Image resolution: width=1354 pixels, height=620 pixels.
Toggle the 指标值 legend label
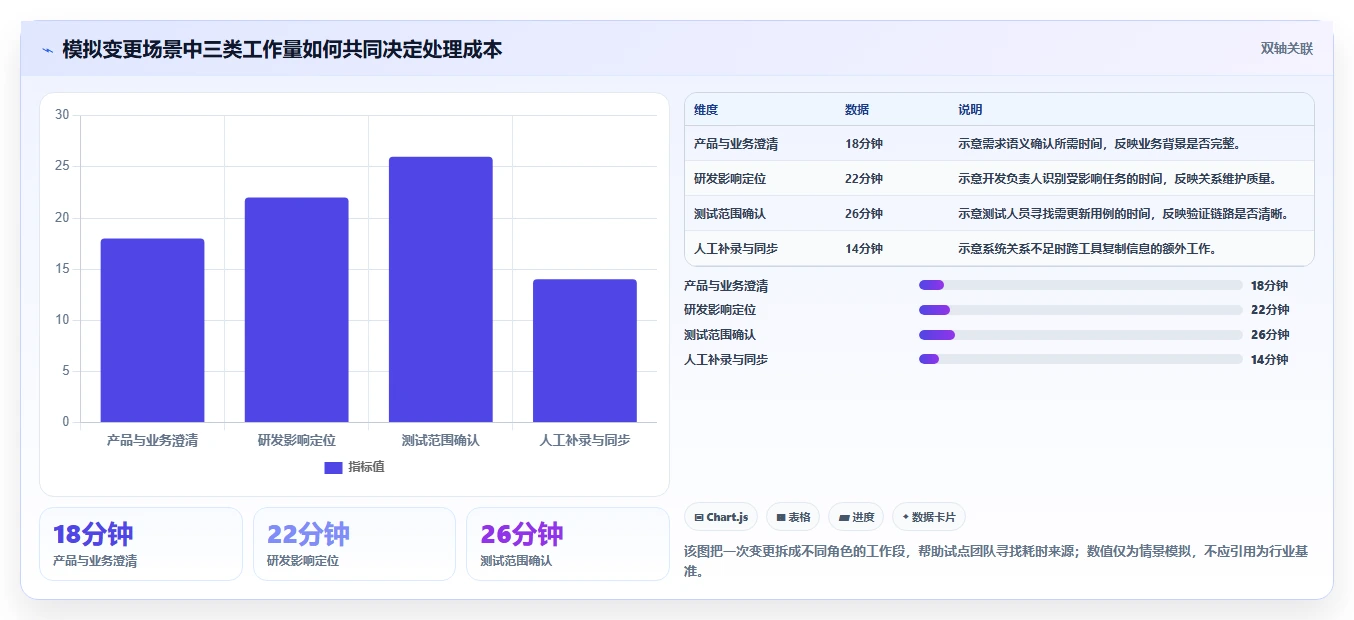click(x=366, y=468)
